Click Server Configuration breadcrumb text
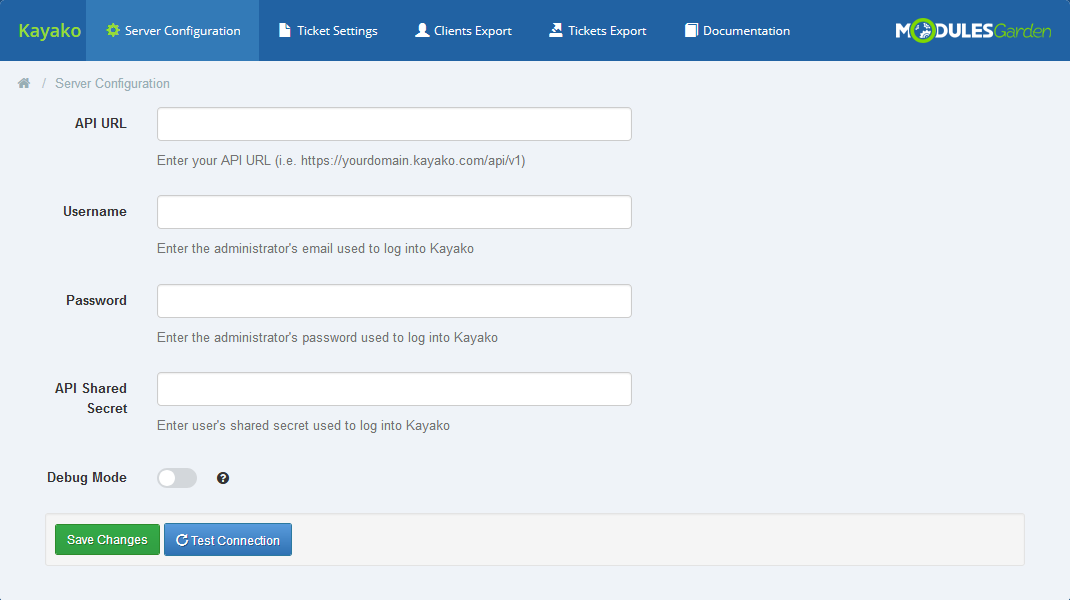1070x600 pixels. tap(112, 83)
